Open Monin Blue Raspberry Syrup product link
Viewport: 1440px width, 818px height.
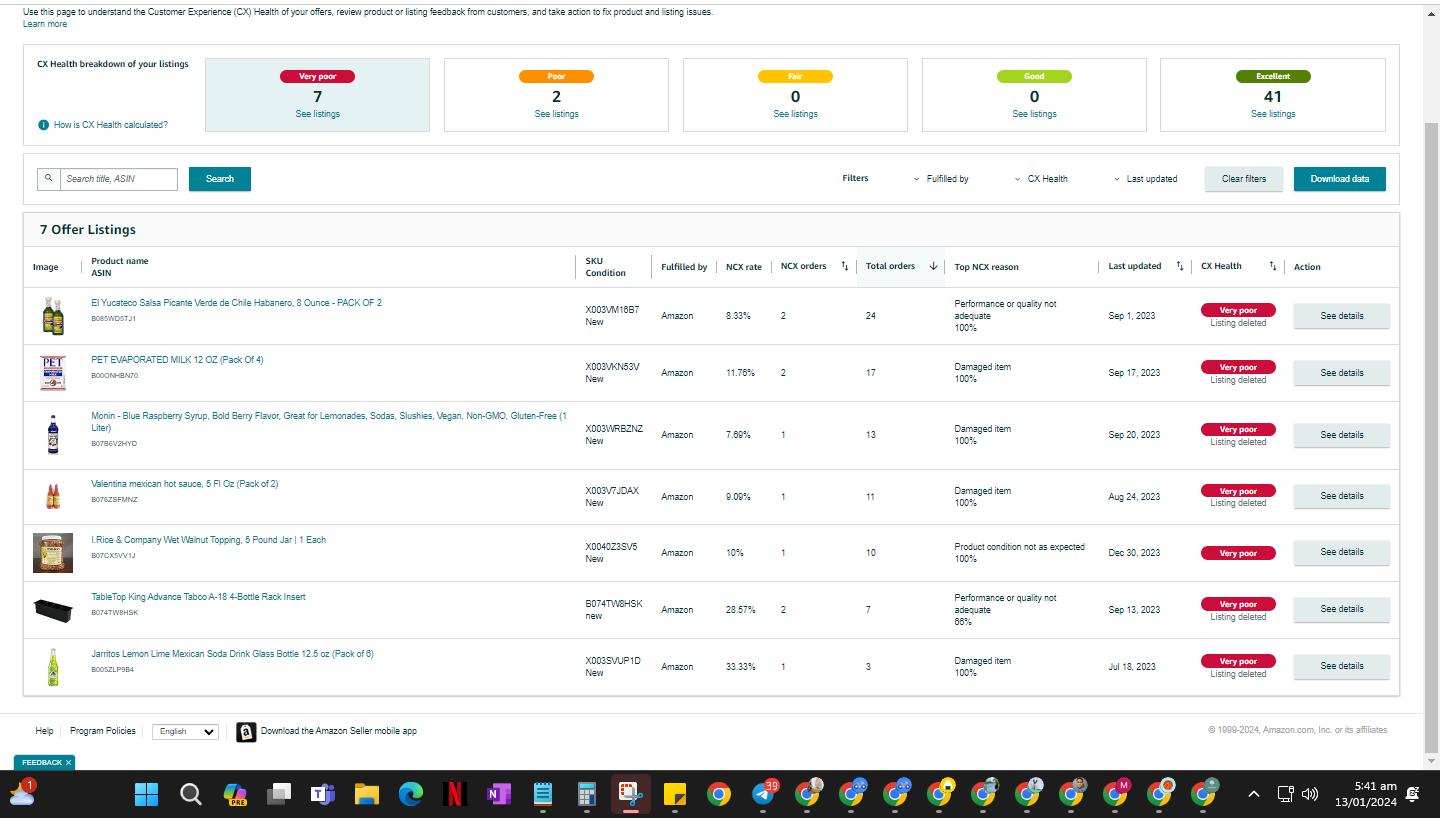click(x=329, y=422)
